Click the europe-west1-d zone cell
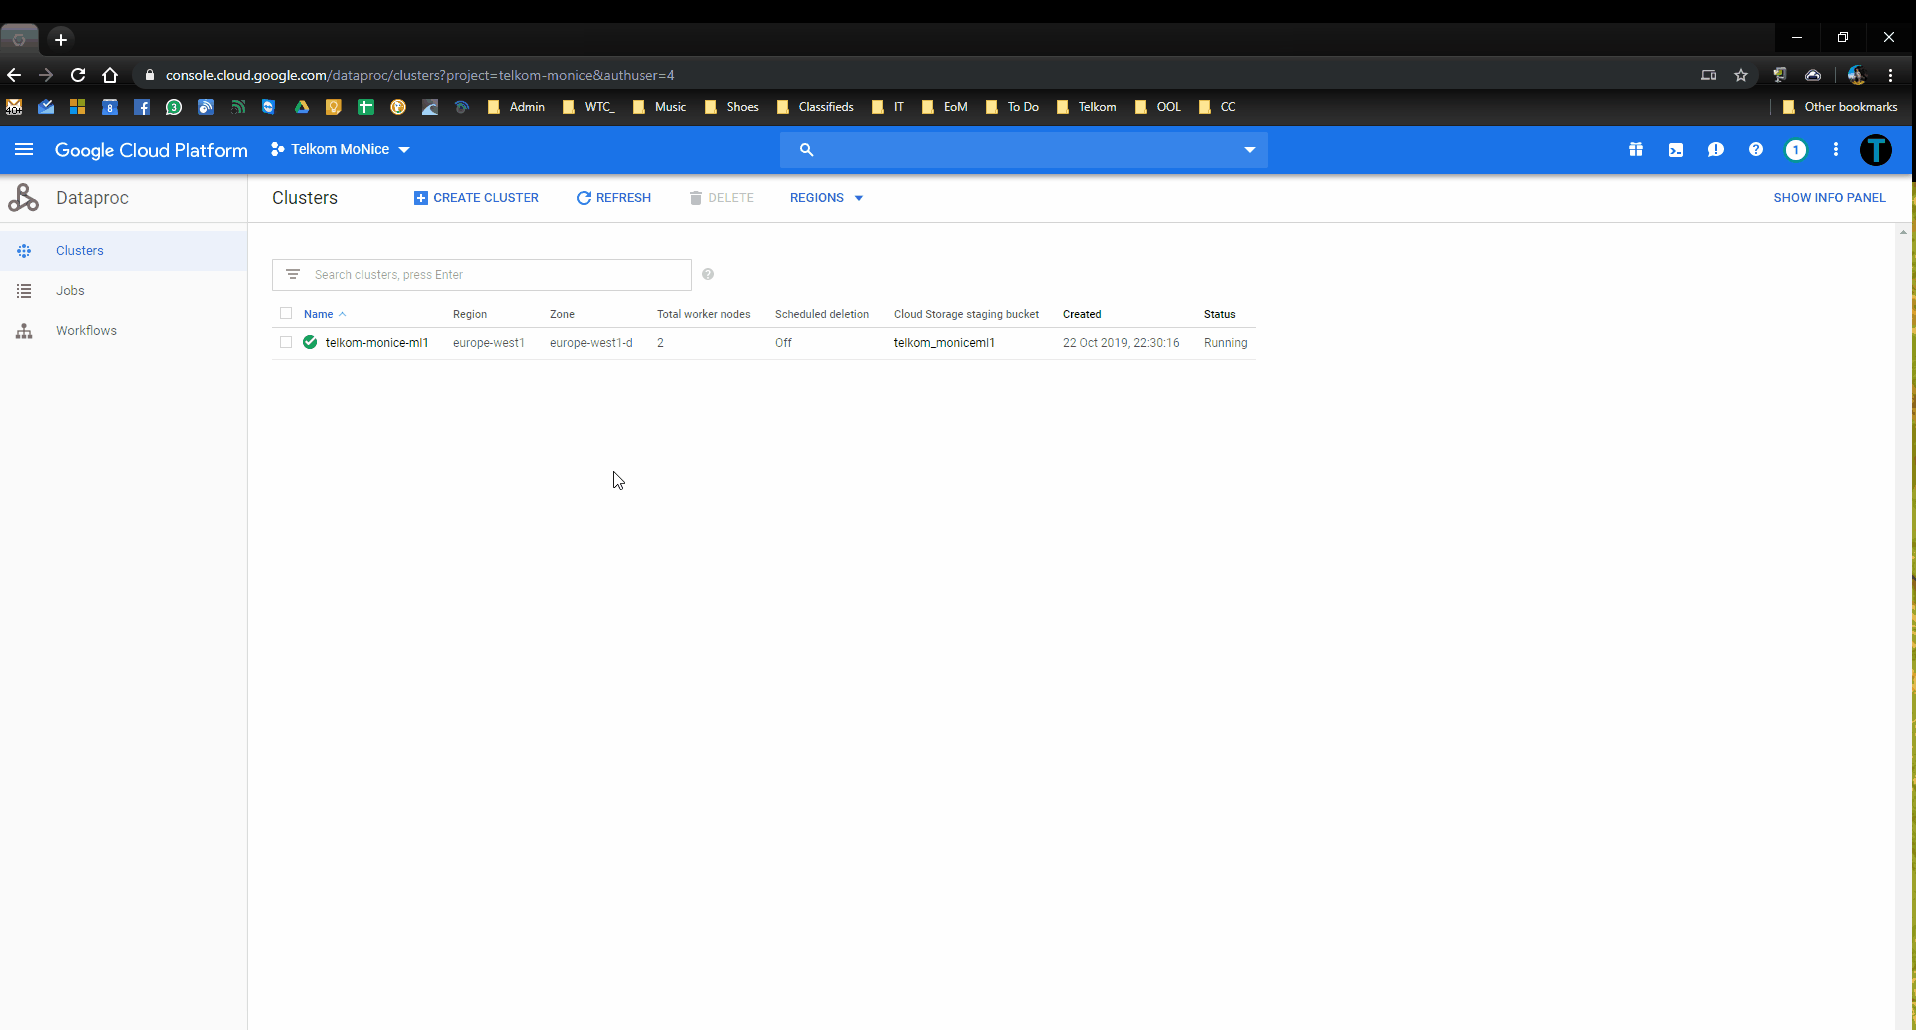 [591, 343]
